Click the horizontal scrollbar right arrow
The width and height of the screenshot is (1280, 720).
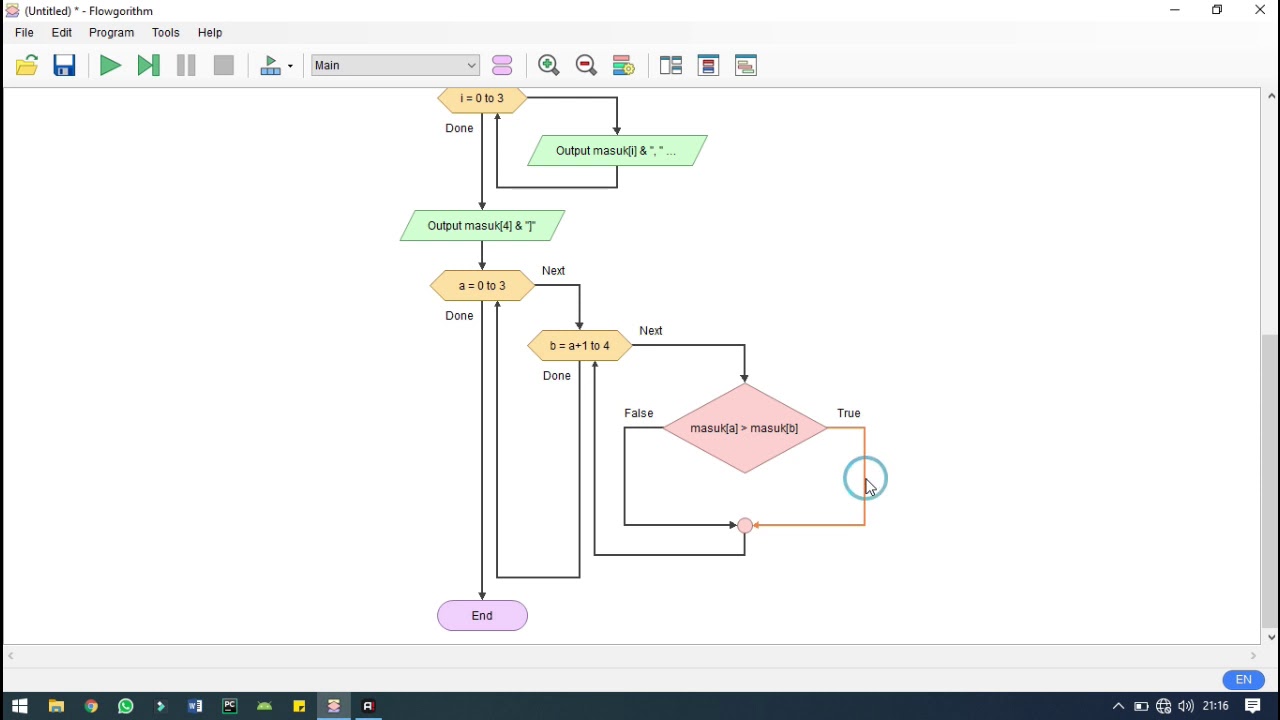point(1253,656)
